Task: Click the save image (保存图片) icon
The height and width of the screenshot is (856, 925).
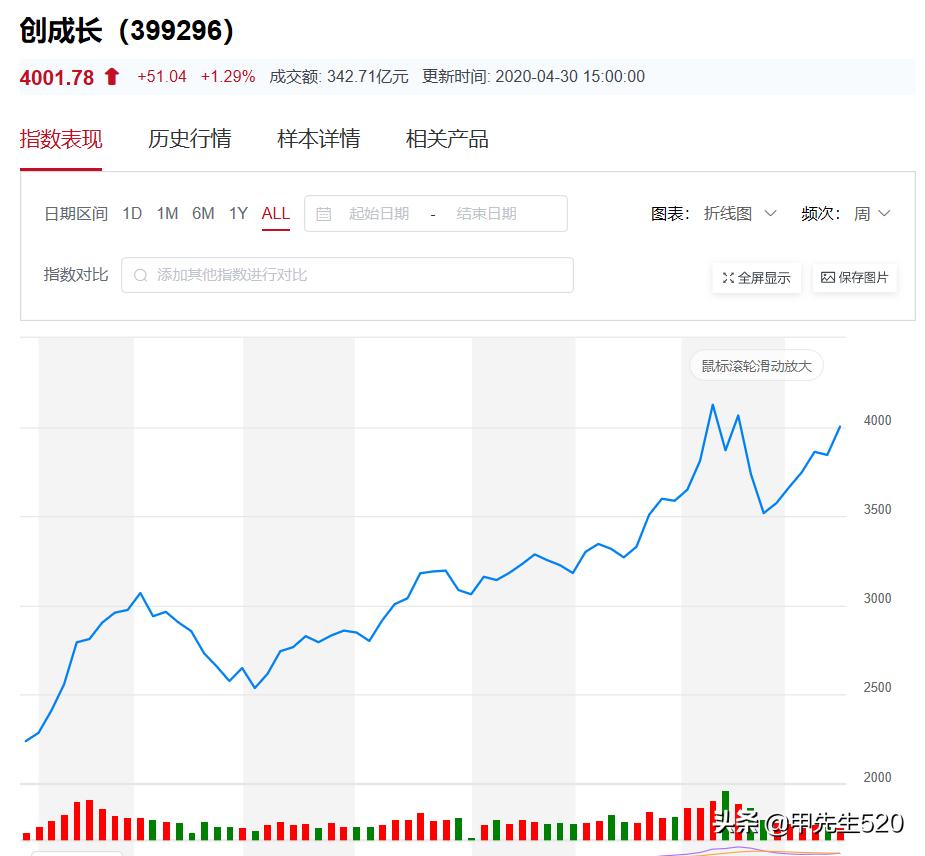Action: 855,278
